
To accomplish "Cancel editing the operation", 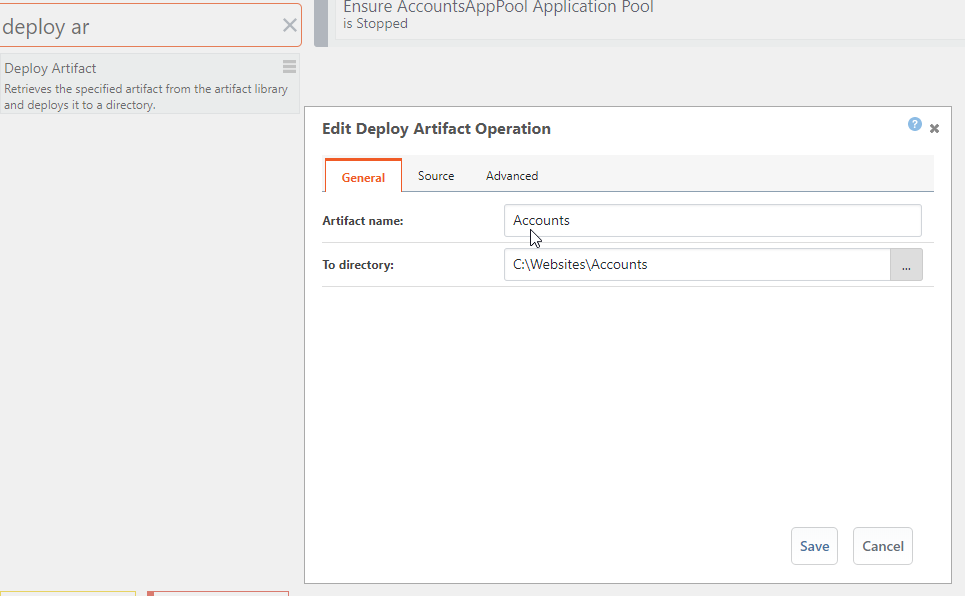I will pyautogui.click(x=882, y=546).
